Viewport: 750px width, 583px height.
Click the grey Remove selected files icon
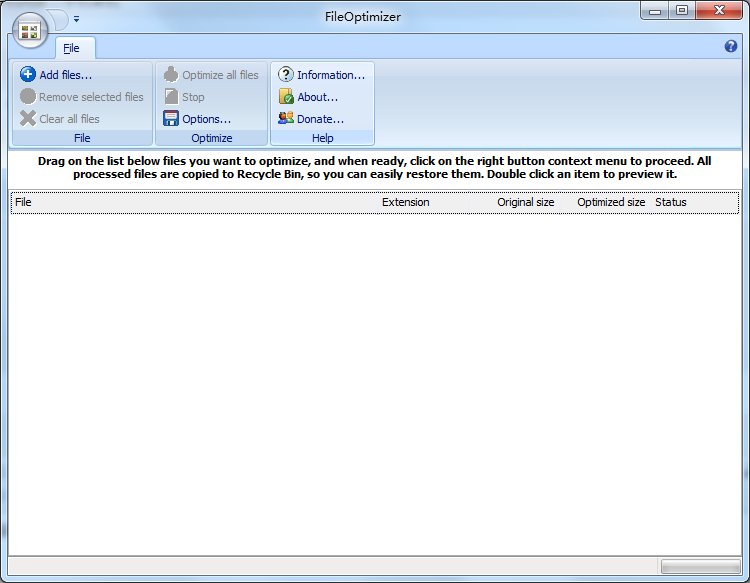tap(28, 96)
